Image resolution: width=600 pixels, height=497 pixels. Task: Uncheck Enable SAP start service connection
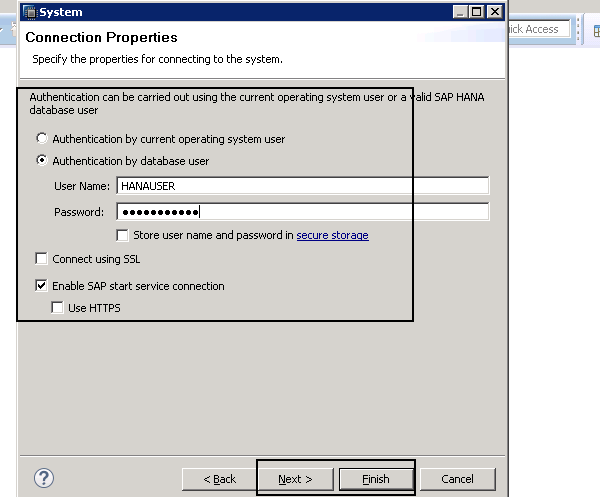pos(42,286)
